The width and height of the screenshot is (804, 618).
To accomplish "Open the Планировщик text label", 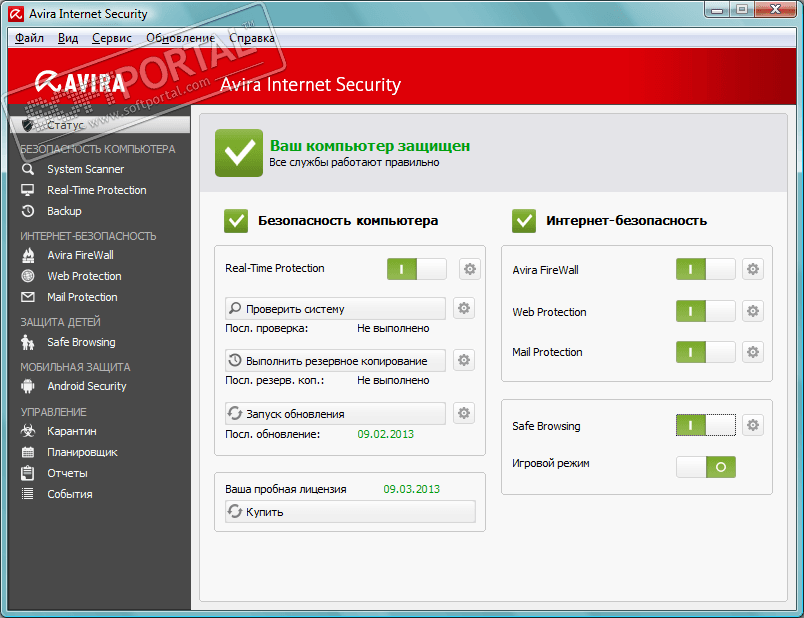I will click(x=83, y=452).
